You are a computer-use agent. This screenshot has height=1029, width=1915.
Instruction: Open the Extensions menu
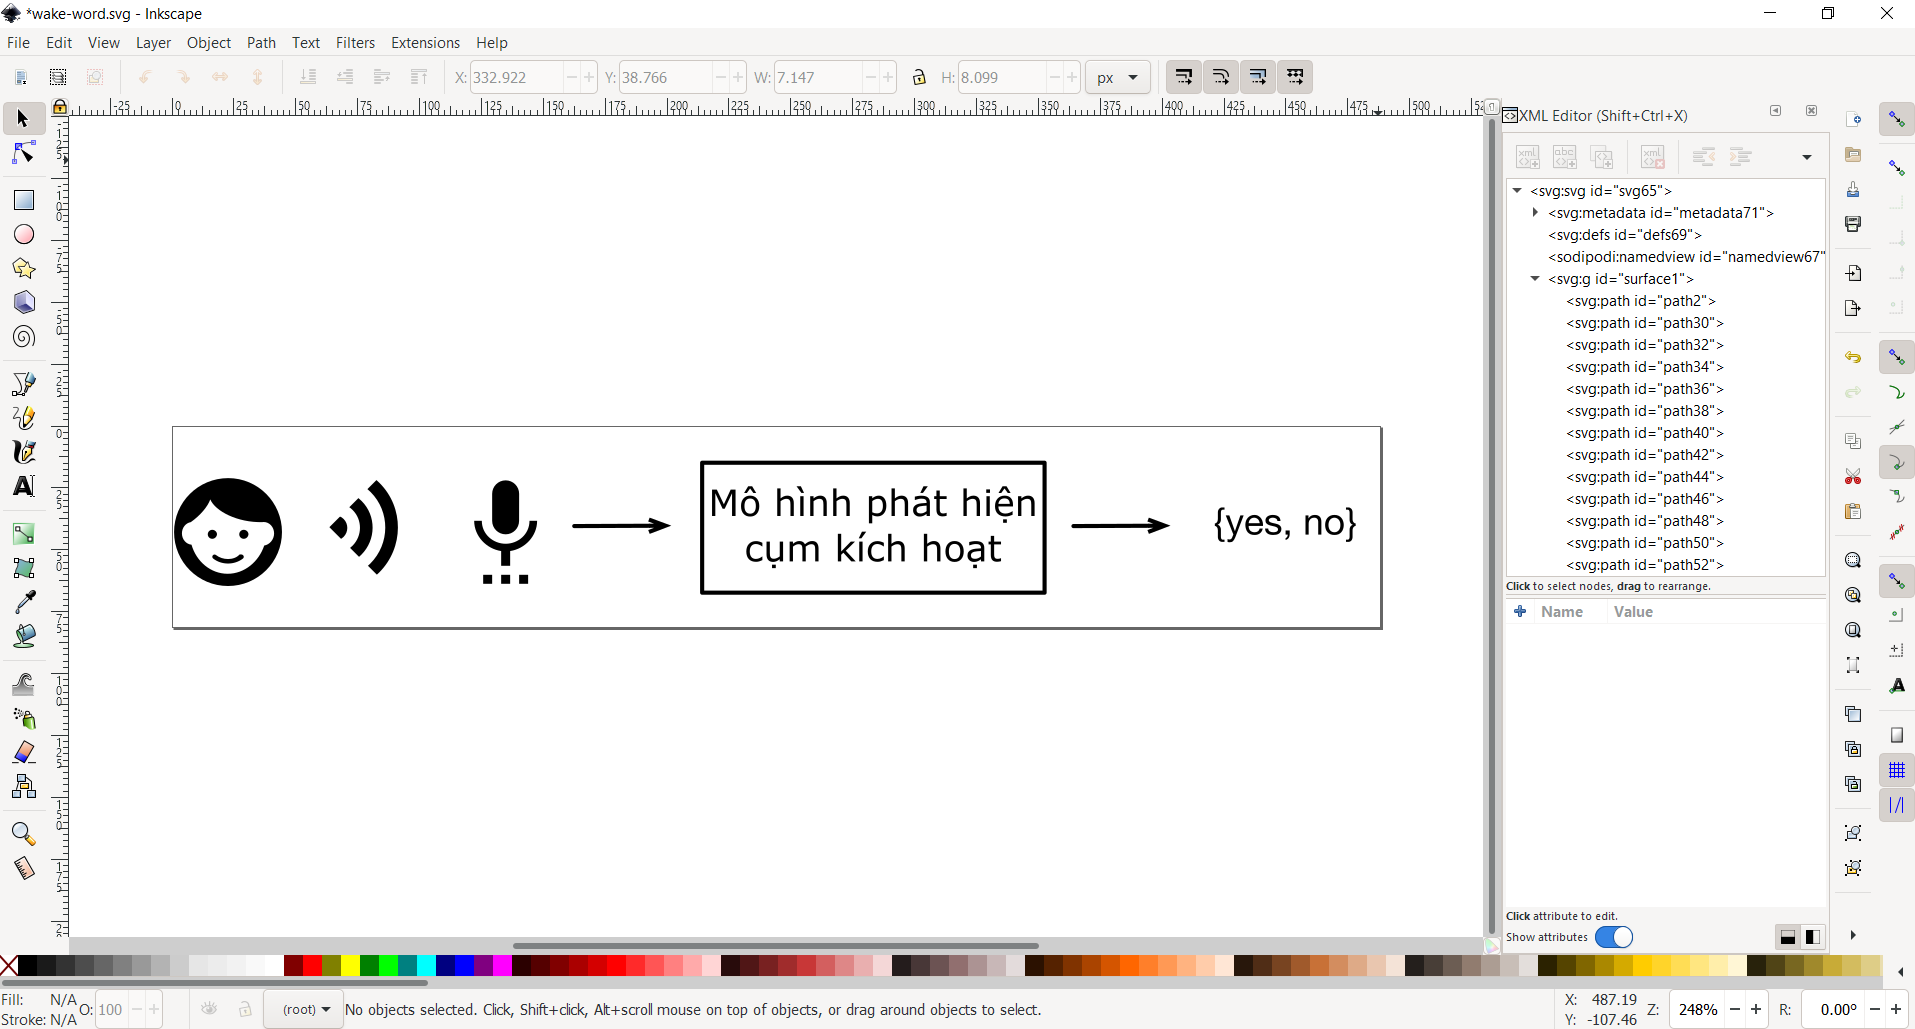tap(425, 43)
